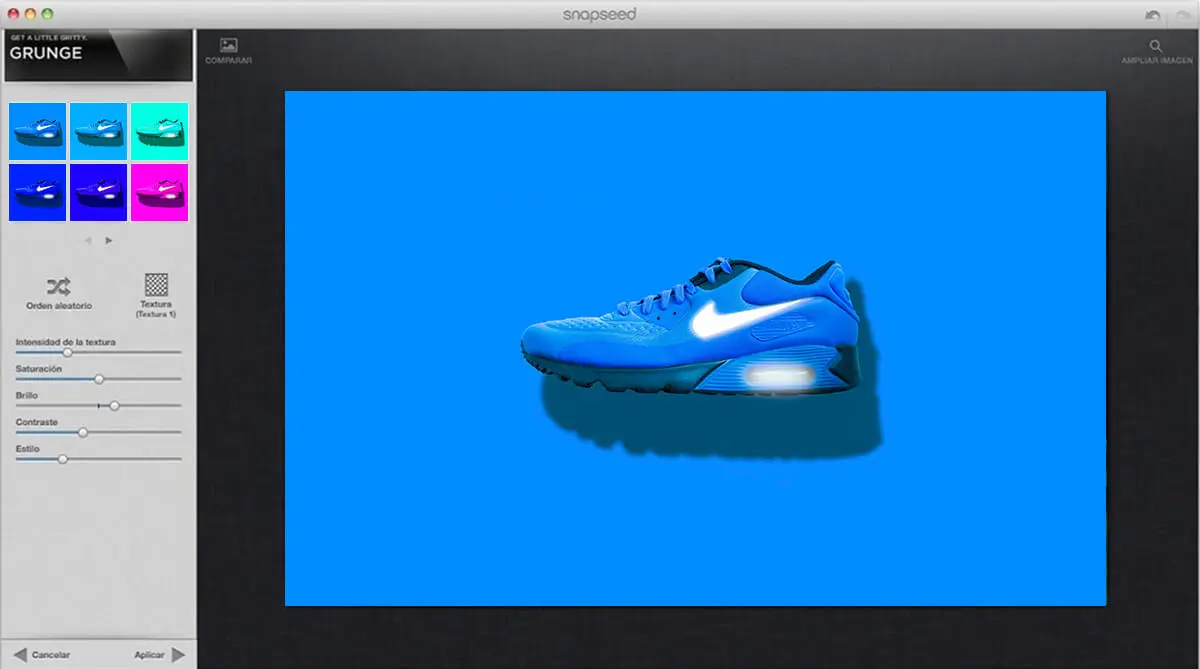Click the Estilo slider handle
The width and height of the screenshot is (1200, 669).
[62, 459]
